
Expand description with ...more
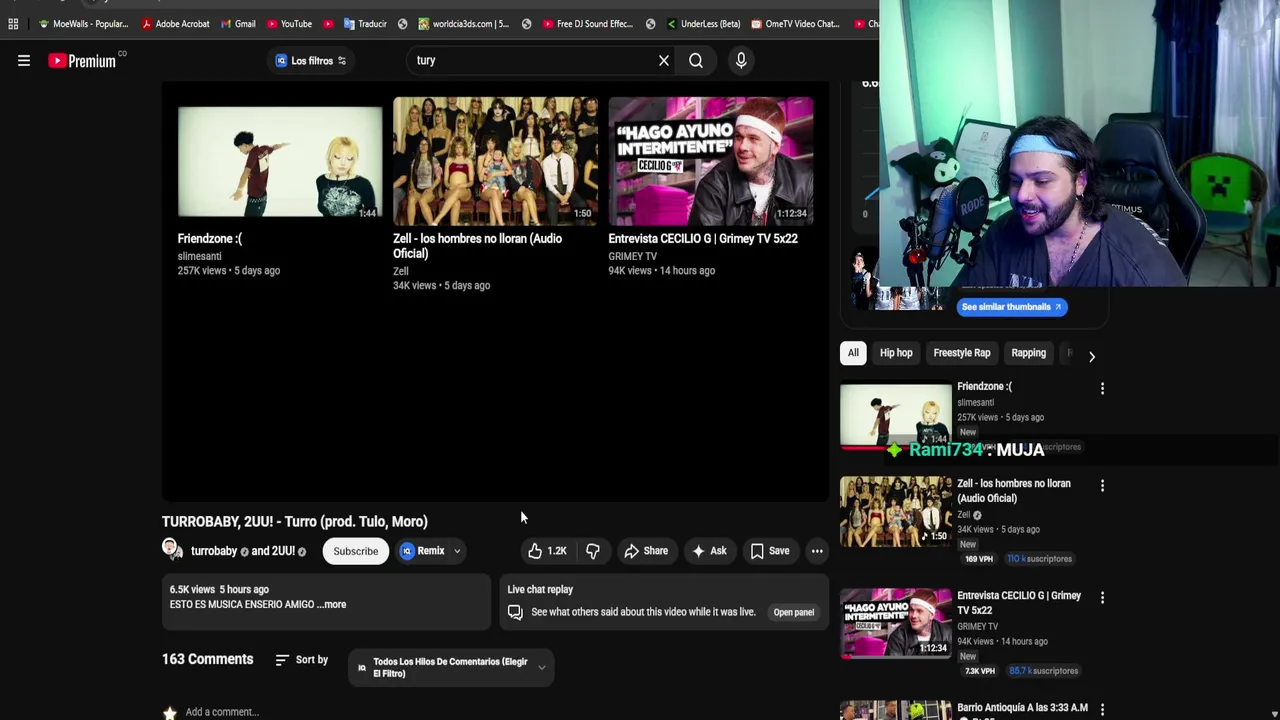[332, 604]
